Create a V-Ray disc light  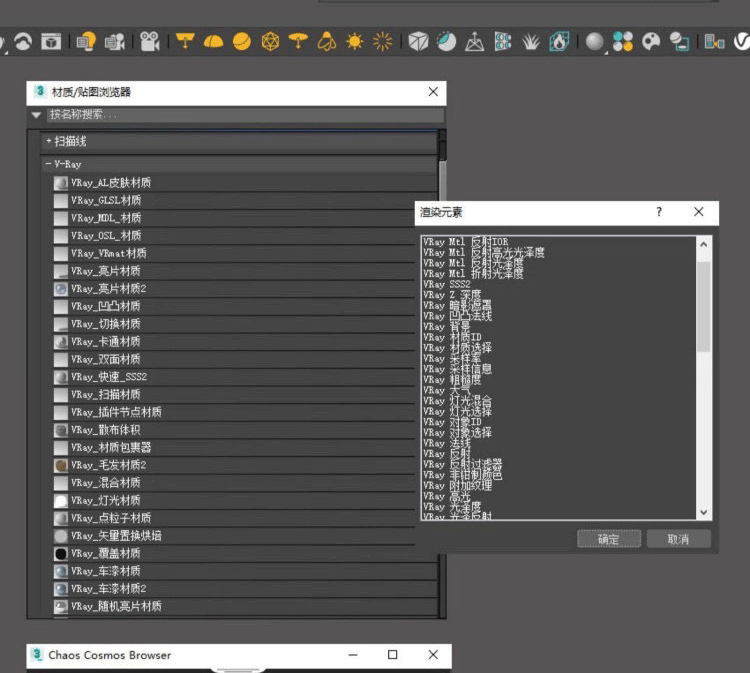[298, 41]
